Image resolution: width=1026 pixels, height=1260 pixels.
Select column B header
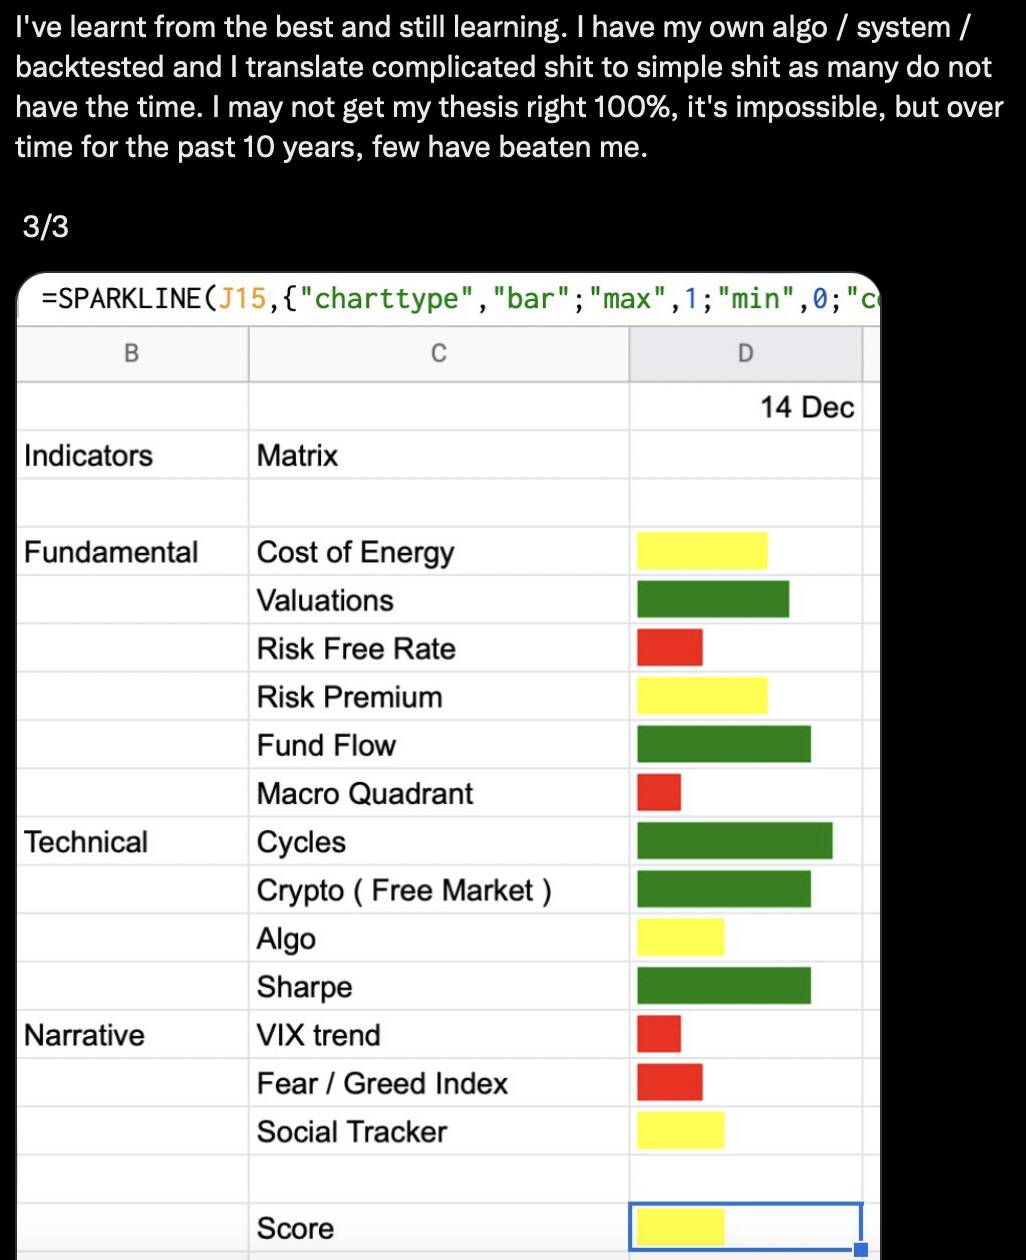tap(132, 353)
